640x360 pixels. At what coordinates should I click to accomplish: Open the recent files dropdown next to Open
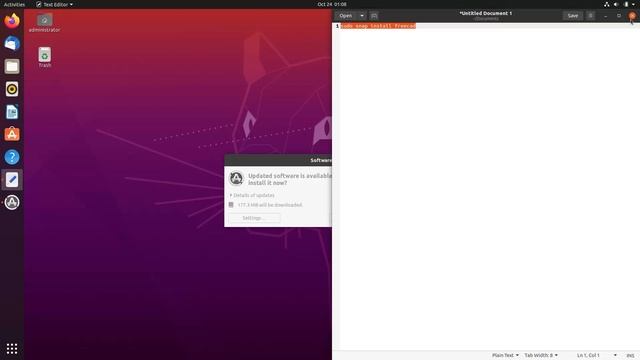click(x=362, y=16)
